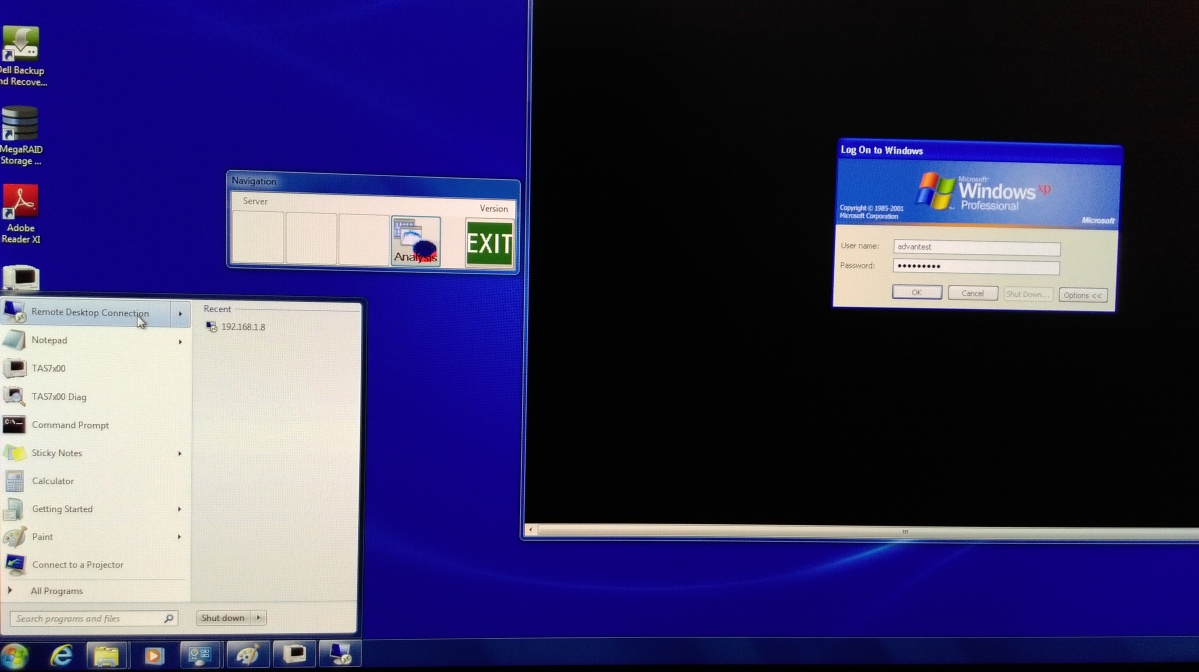Click OK in Log On dialog
1199x672 pixels.
[916, 293]
